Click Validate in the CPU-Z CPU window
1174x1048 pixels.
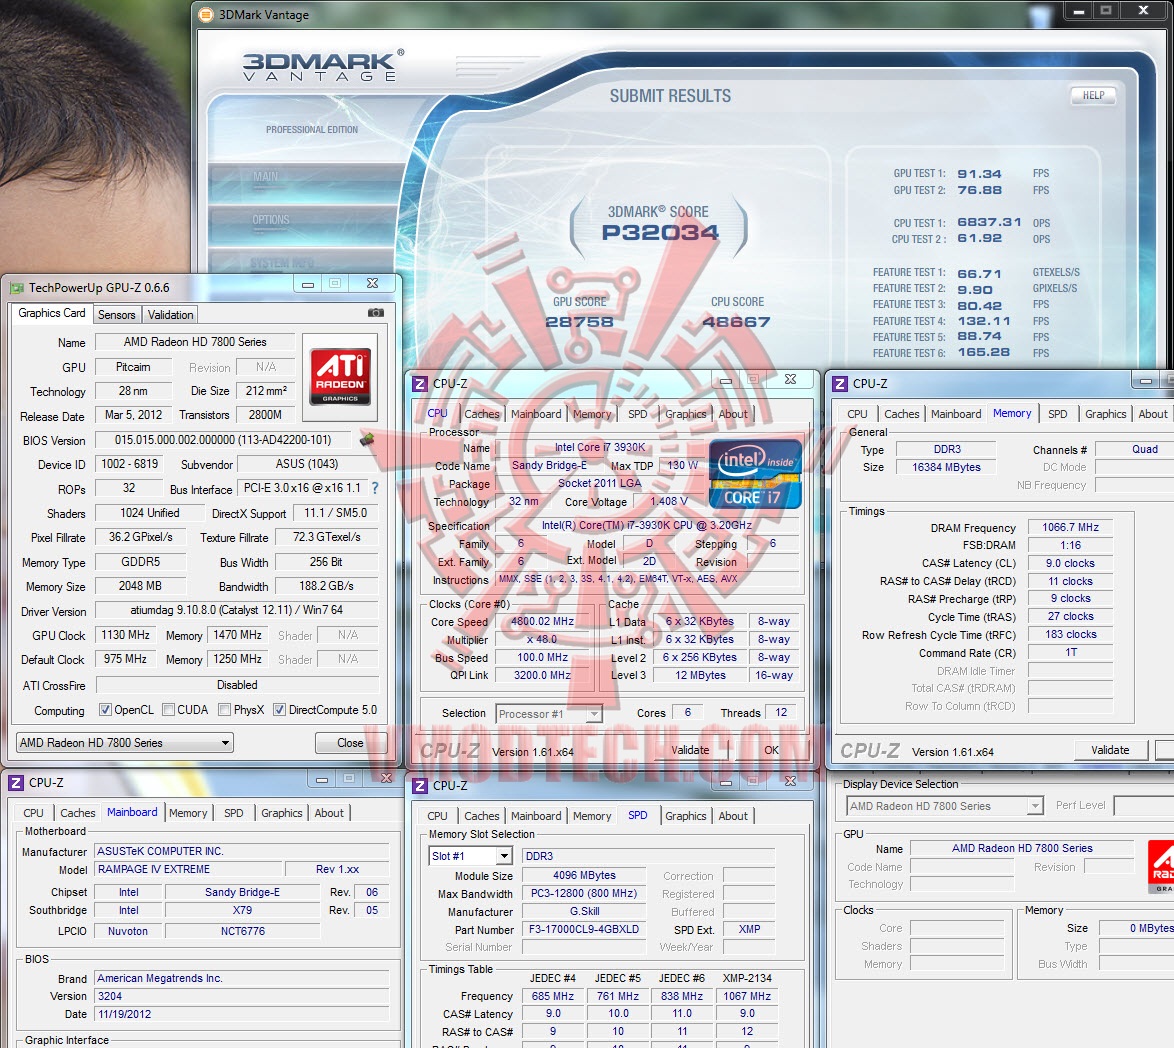pyautogui.click(x=690, y=750)
